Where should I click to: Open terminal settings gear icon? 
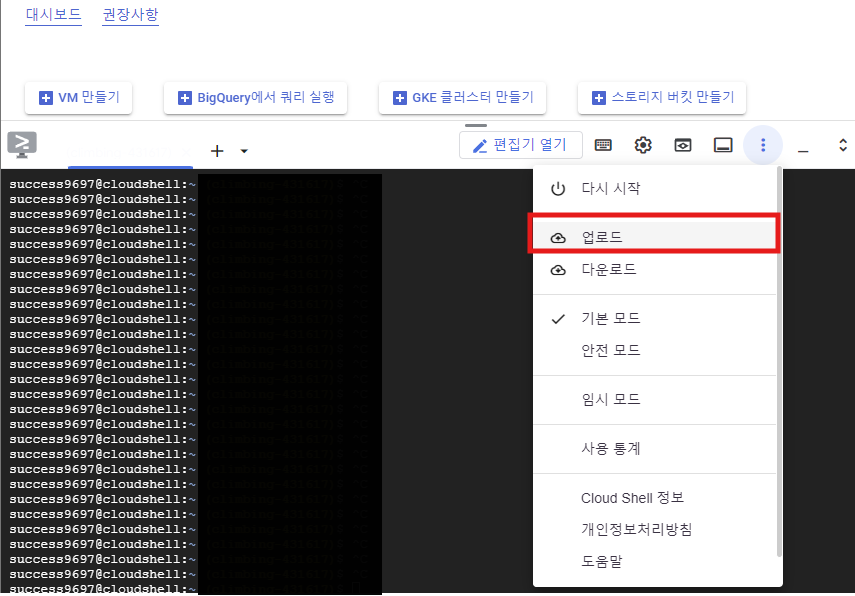643,145
